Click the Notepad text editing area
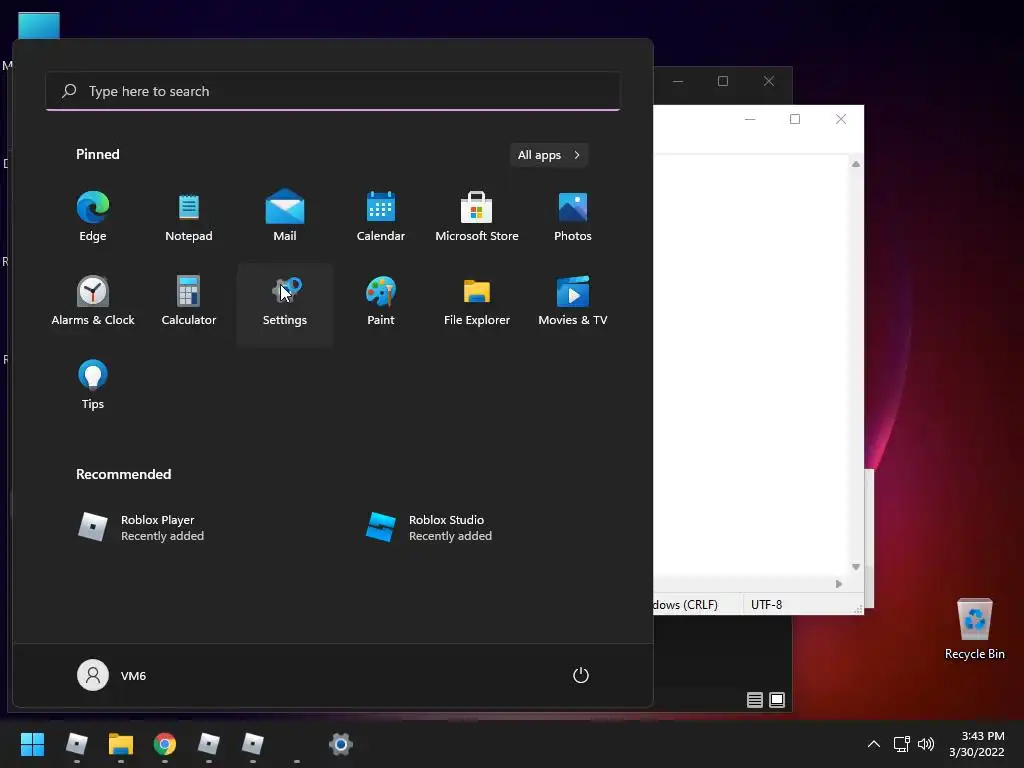1024x768 pixels. pyautogui.click(x=751, y=364)
